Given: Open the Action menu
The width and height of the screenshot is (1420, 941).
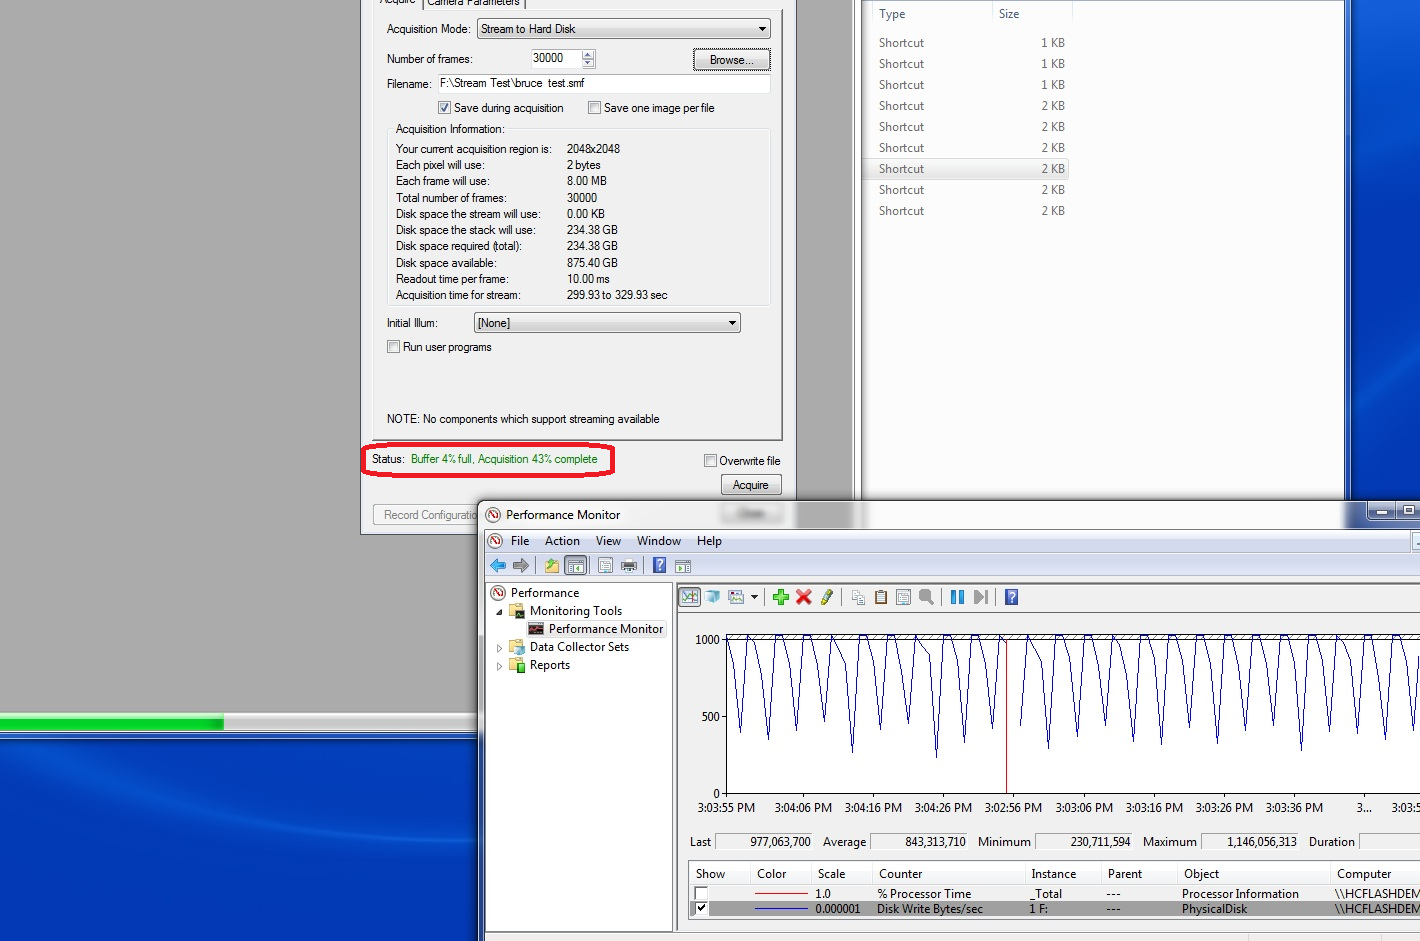Looking at the screenshot, I should [x=562, y=541].
